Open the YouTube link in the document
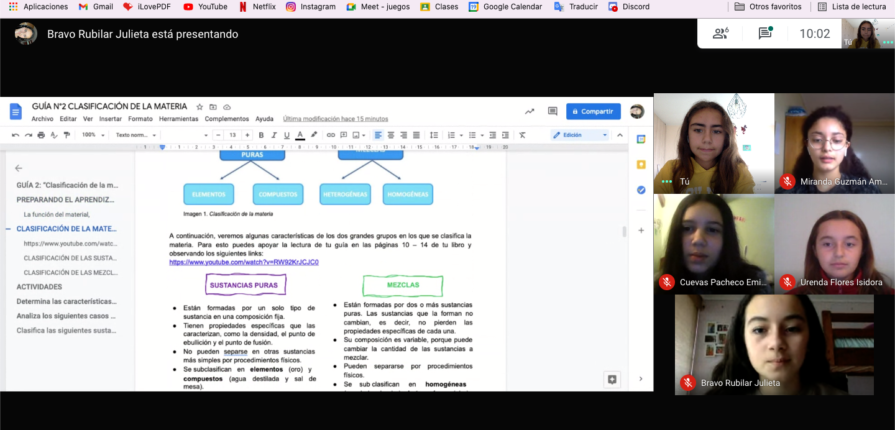The height and width of the screenshot is (430, 895). point(244,262)
